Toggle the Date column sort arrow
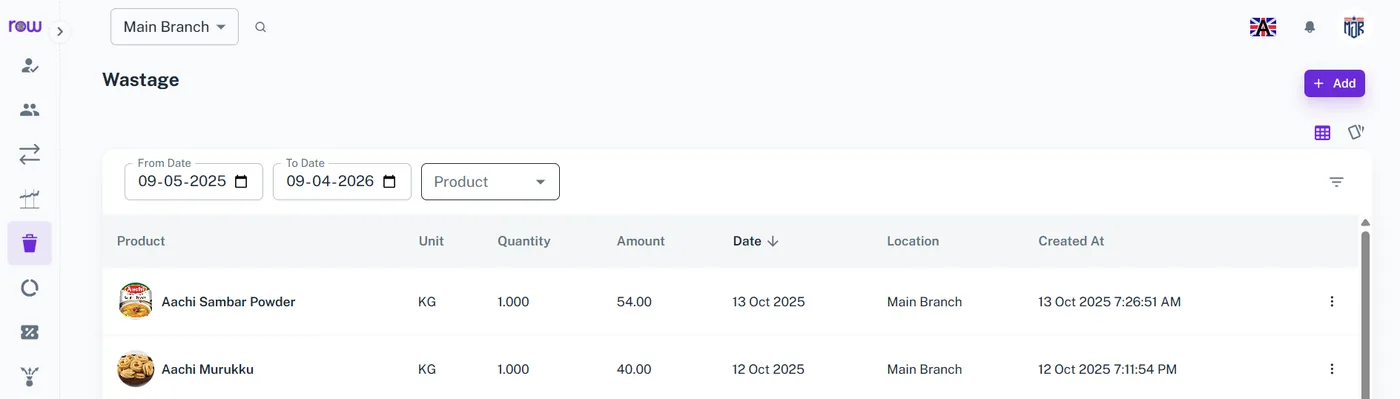The image size is (1400, 399). (x=773, y=241)
